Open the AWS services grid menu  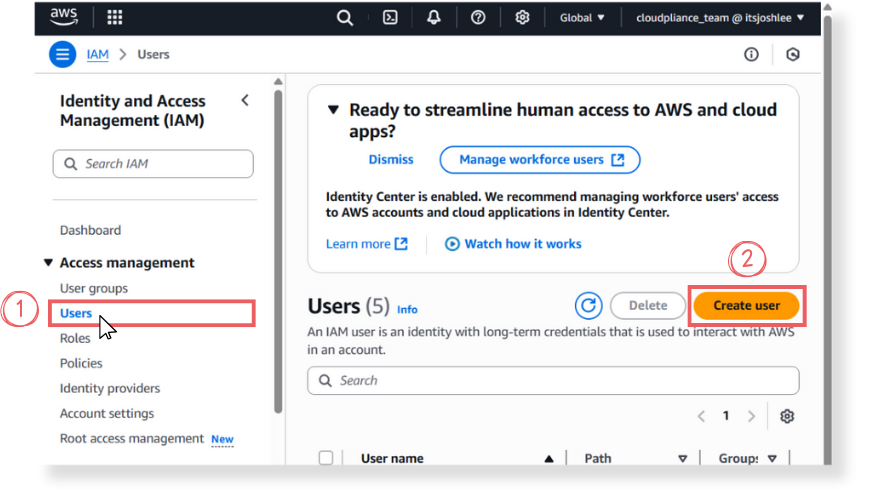[x=115, y=17]
